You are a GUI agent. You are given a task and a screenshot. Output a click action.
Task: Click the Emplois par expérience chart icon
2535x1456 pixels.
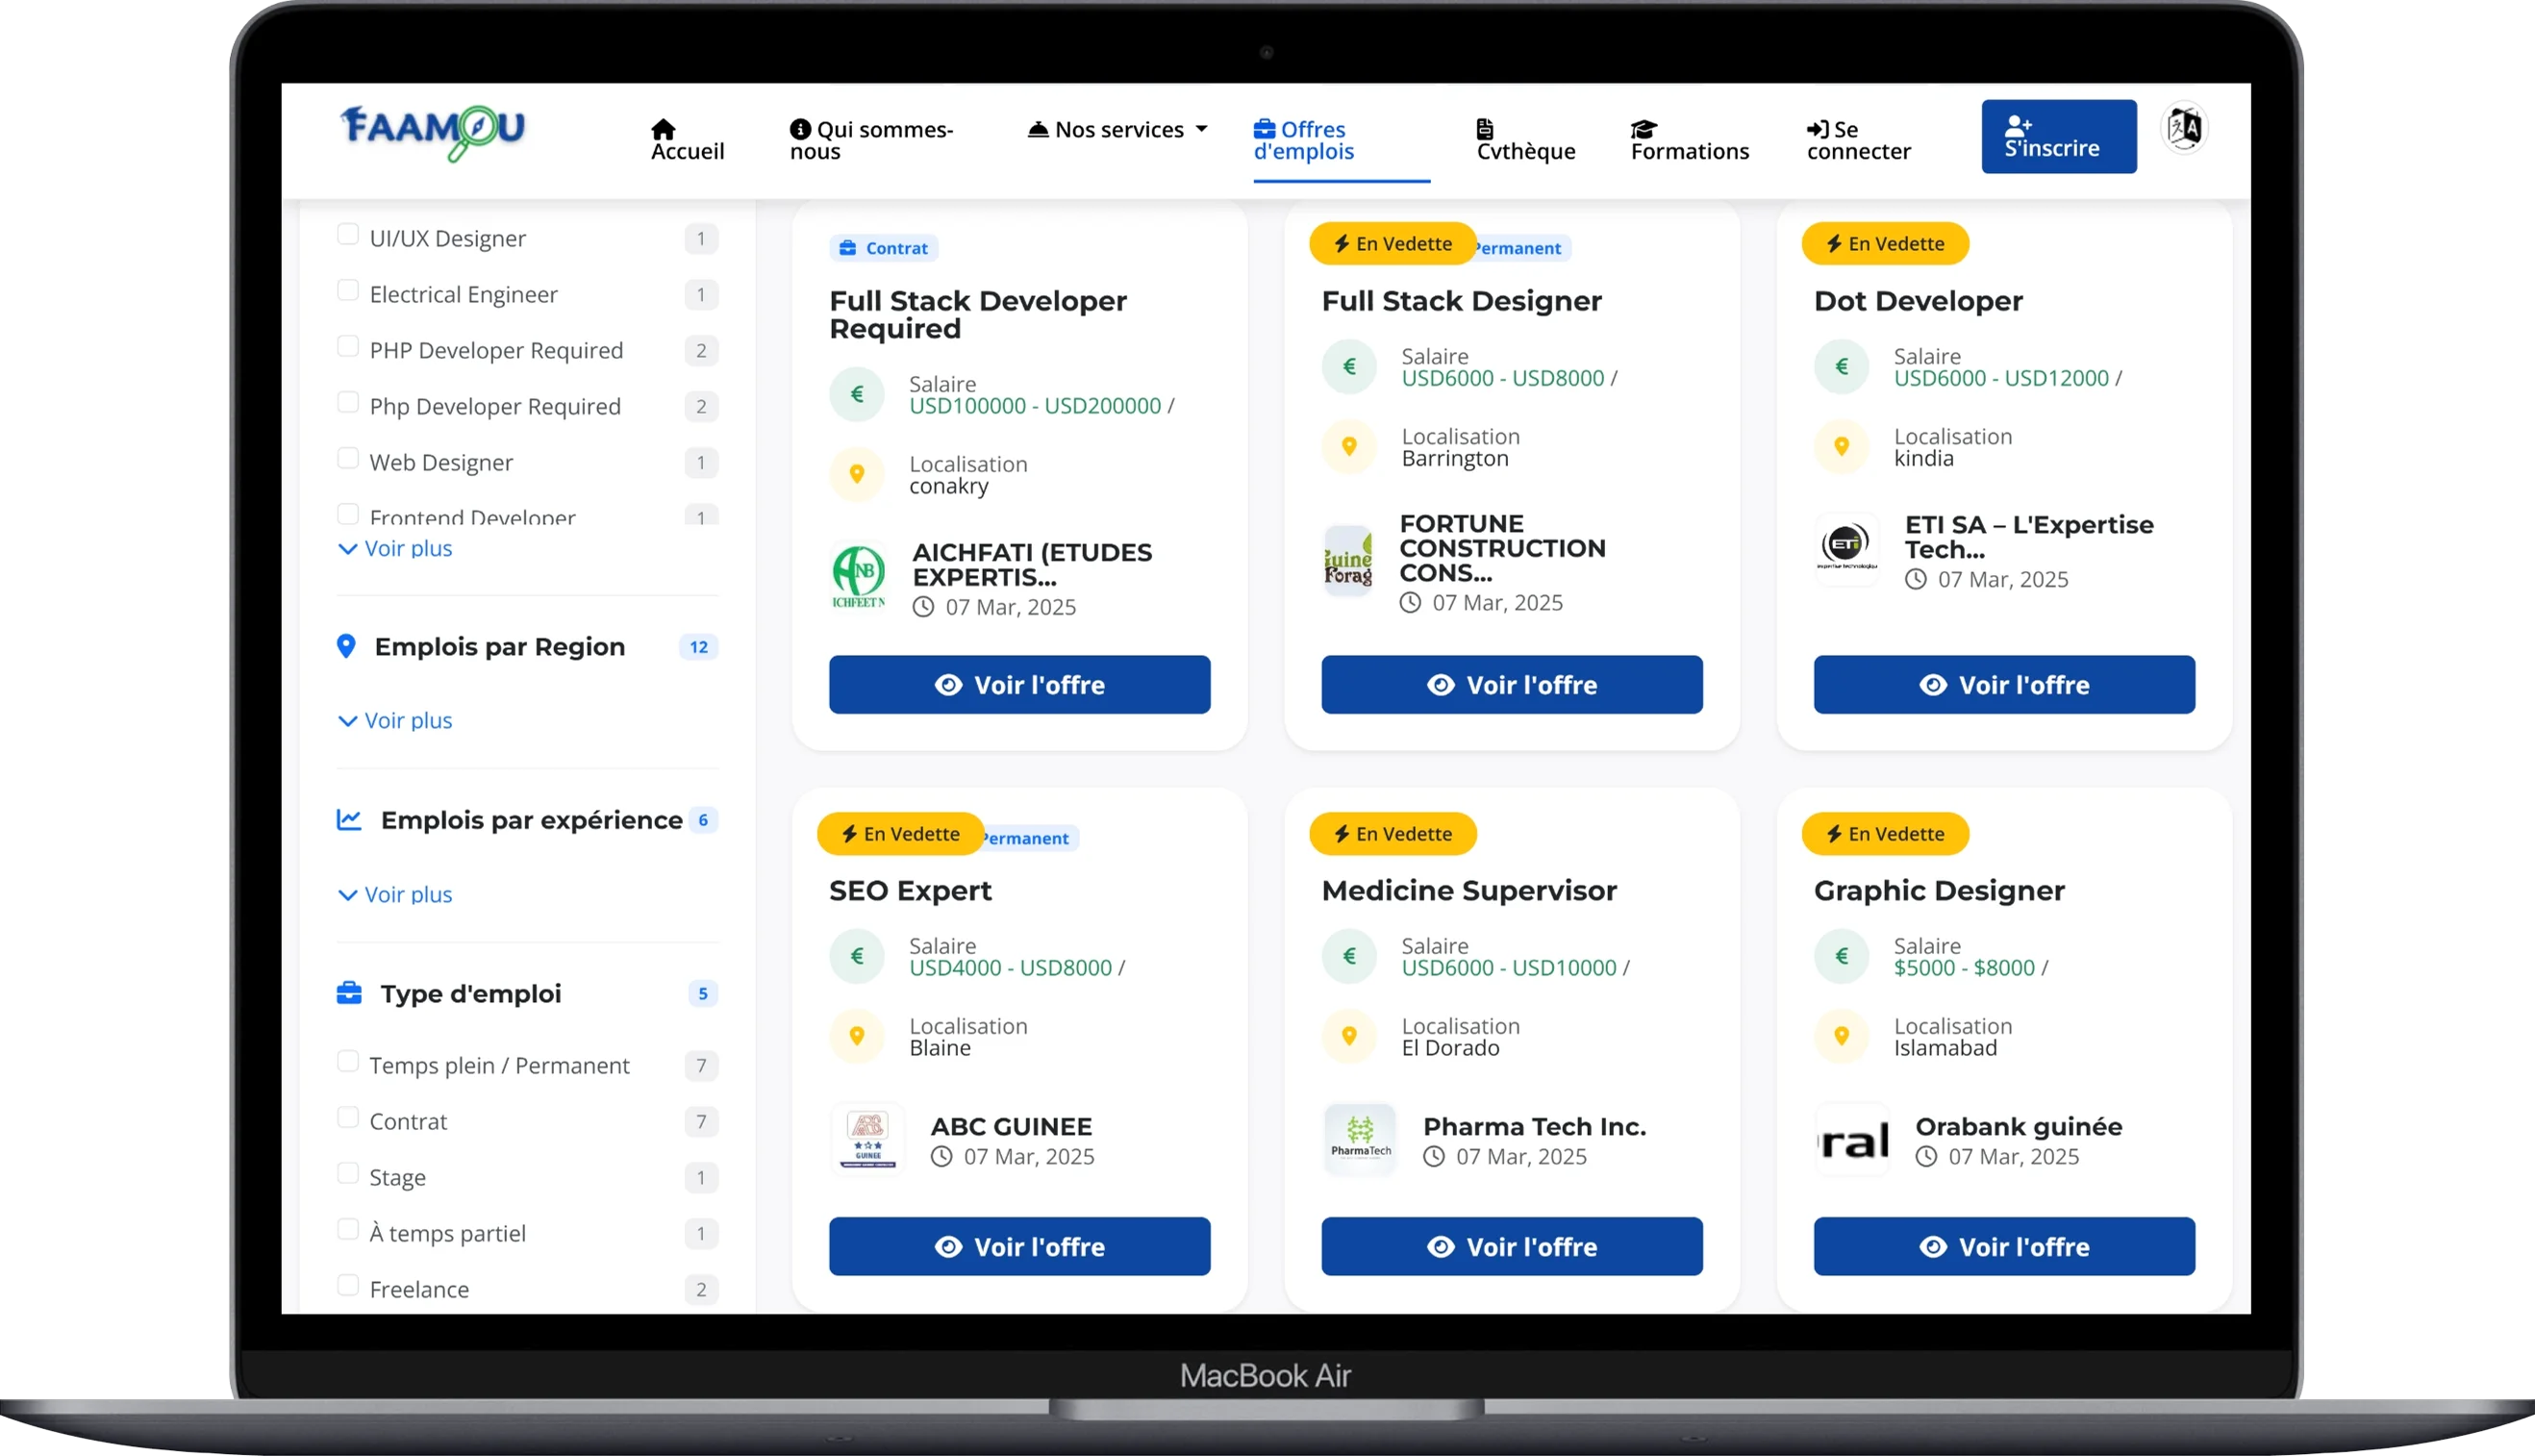349,820
